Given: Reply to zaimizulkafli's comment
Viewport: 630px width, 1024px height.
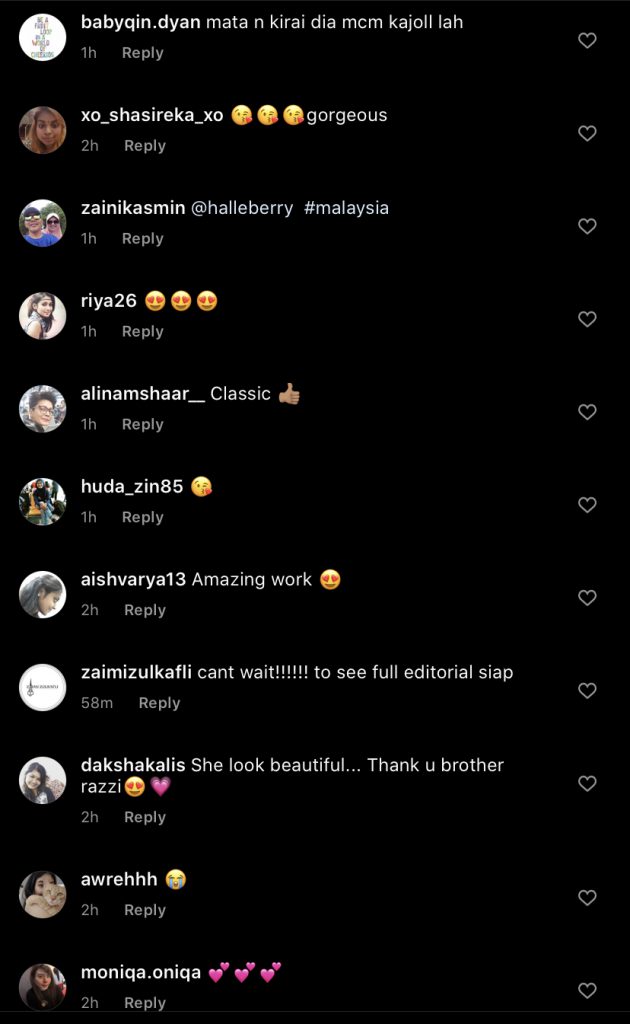Looking at the screenshot, I should 159,703.
